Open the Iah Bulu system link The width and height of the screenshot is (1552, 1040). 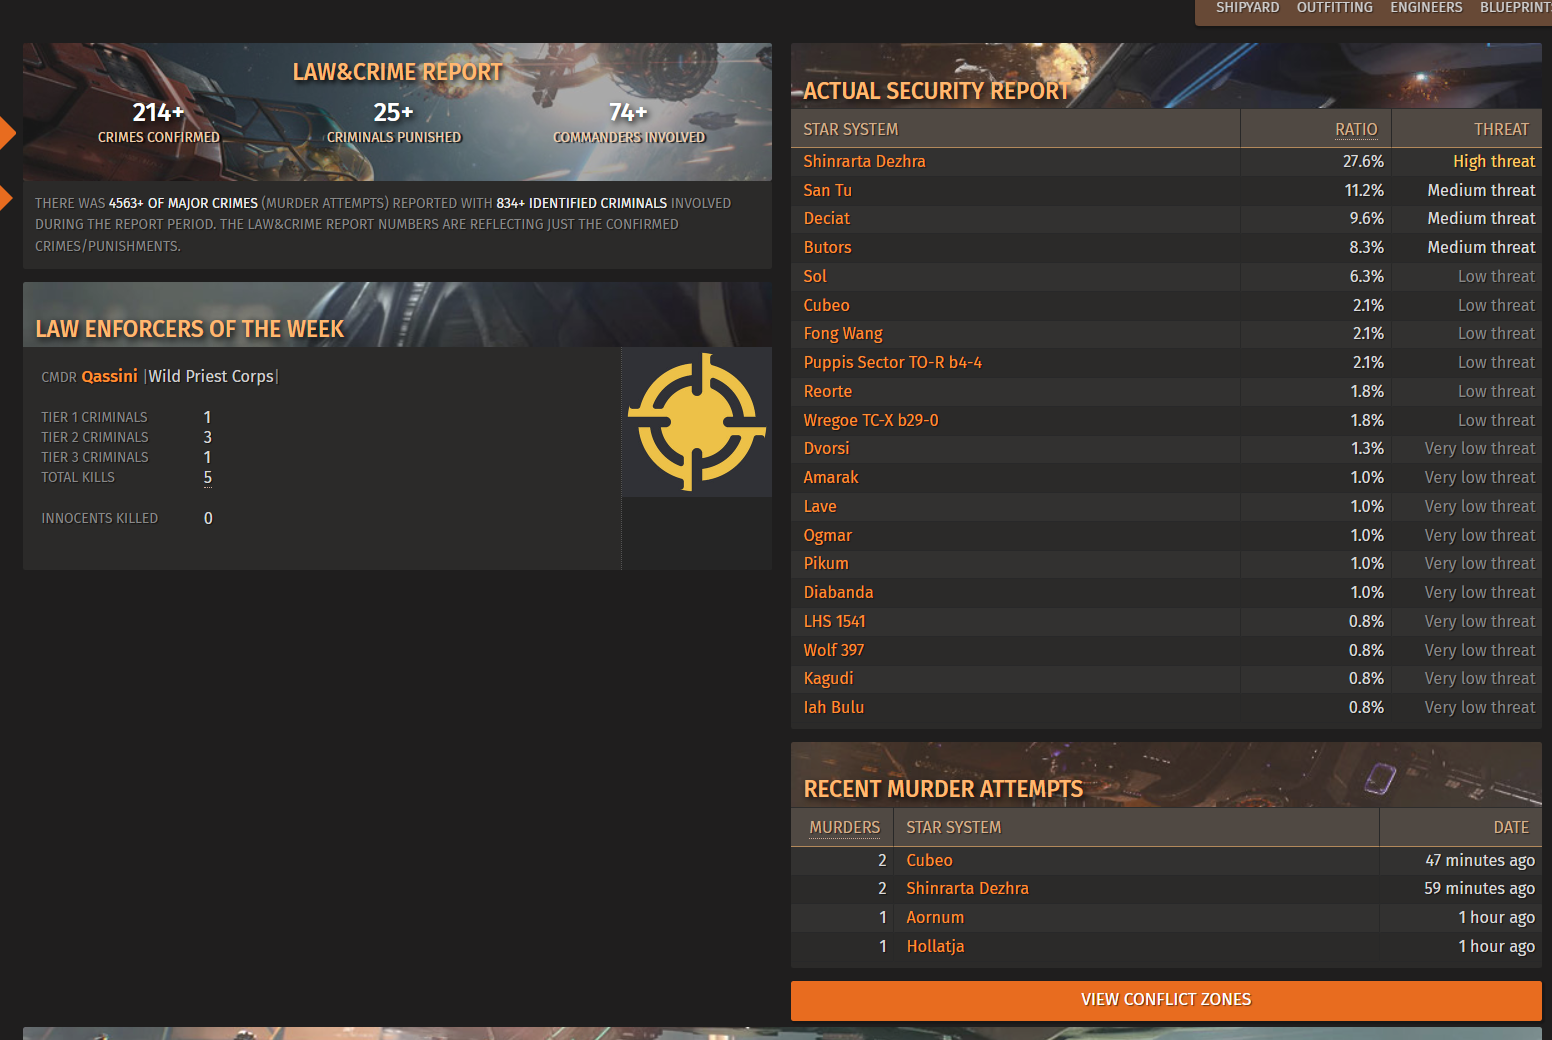(833, 707)
